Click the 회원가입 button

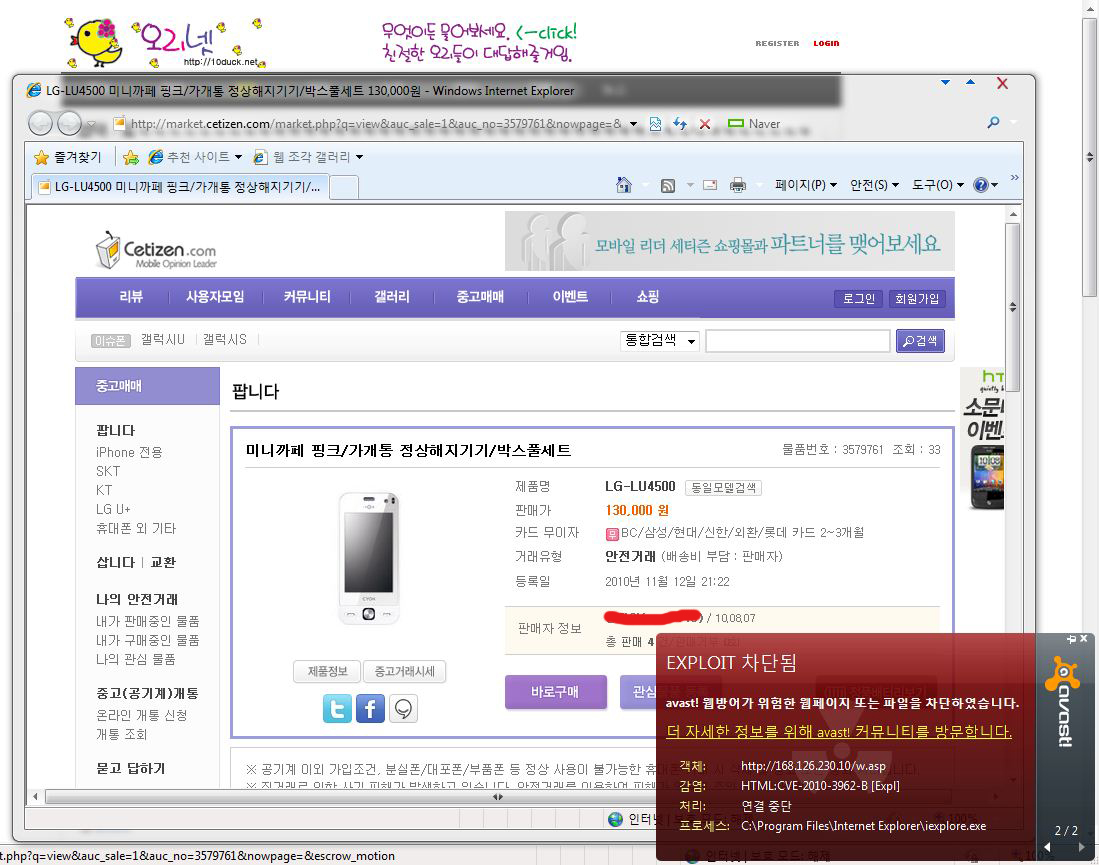coord(917,299)
